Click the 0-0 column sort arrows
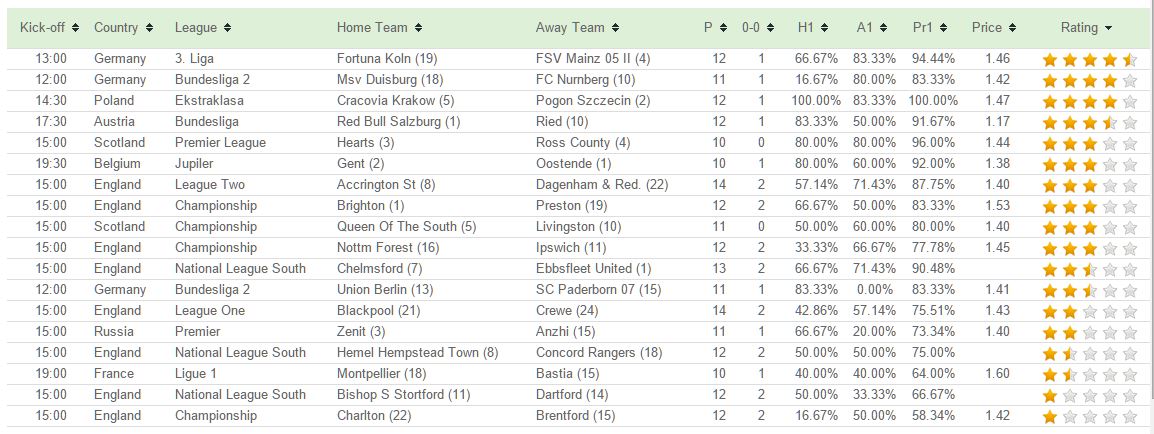Image resolution: width=1154 pixels, height=434 pixels. (770, 28)
